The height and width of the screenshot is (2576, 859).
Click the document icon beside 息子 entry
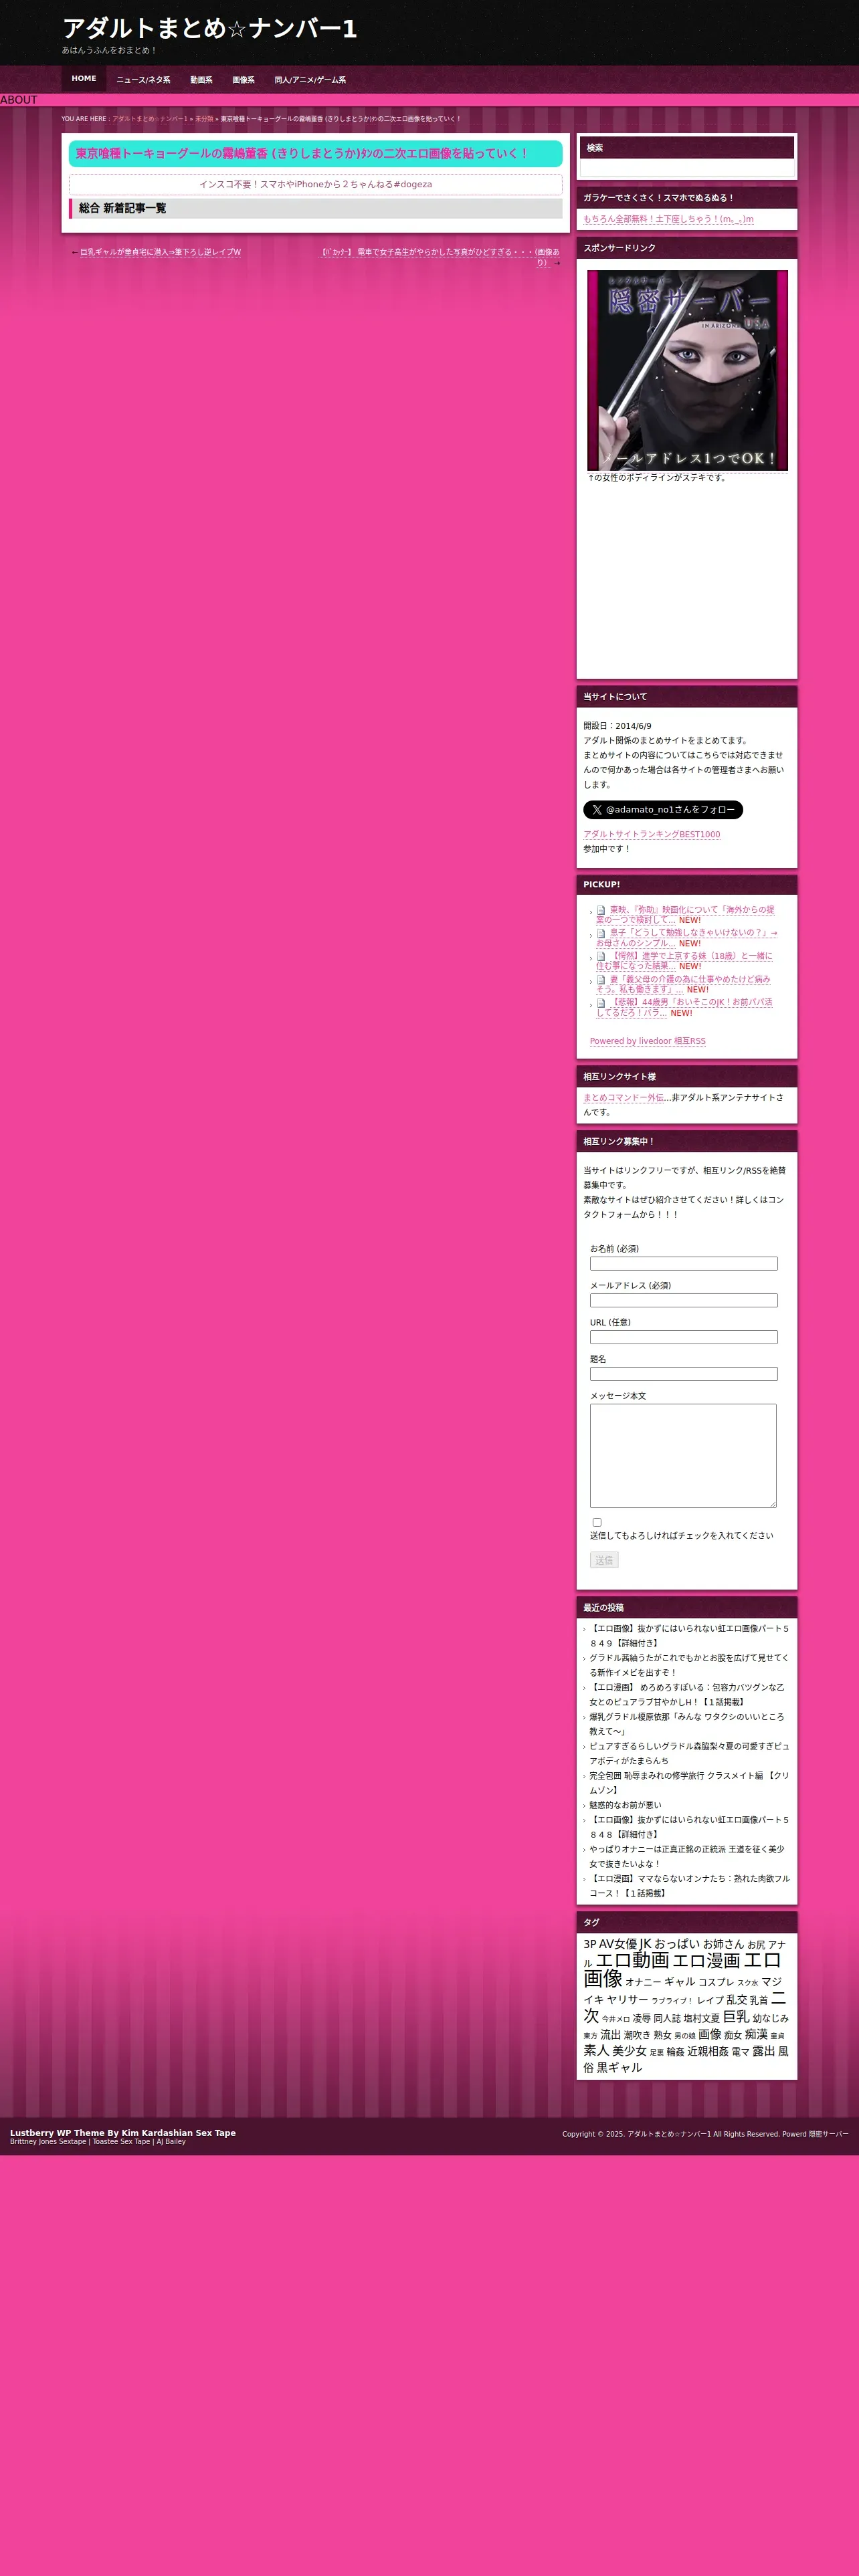click(601, 934)
